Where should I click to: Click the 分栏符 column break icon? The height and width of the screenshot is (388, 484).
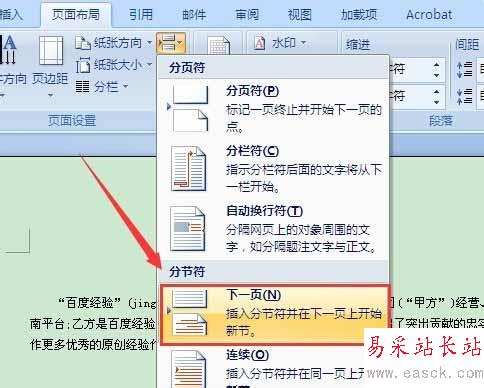(188, 169)
